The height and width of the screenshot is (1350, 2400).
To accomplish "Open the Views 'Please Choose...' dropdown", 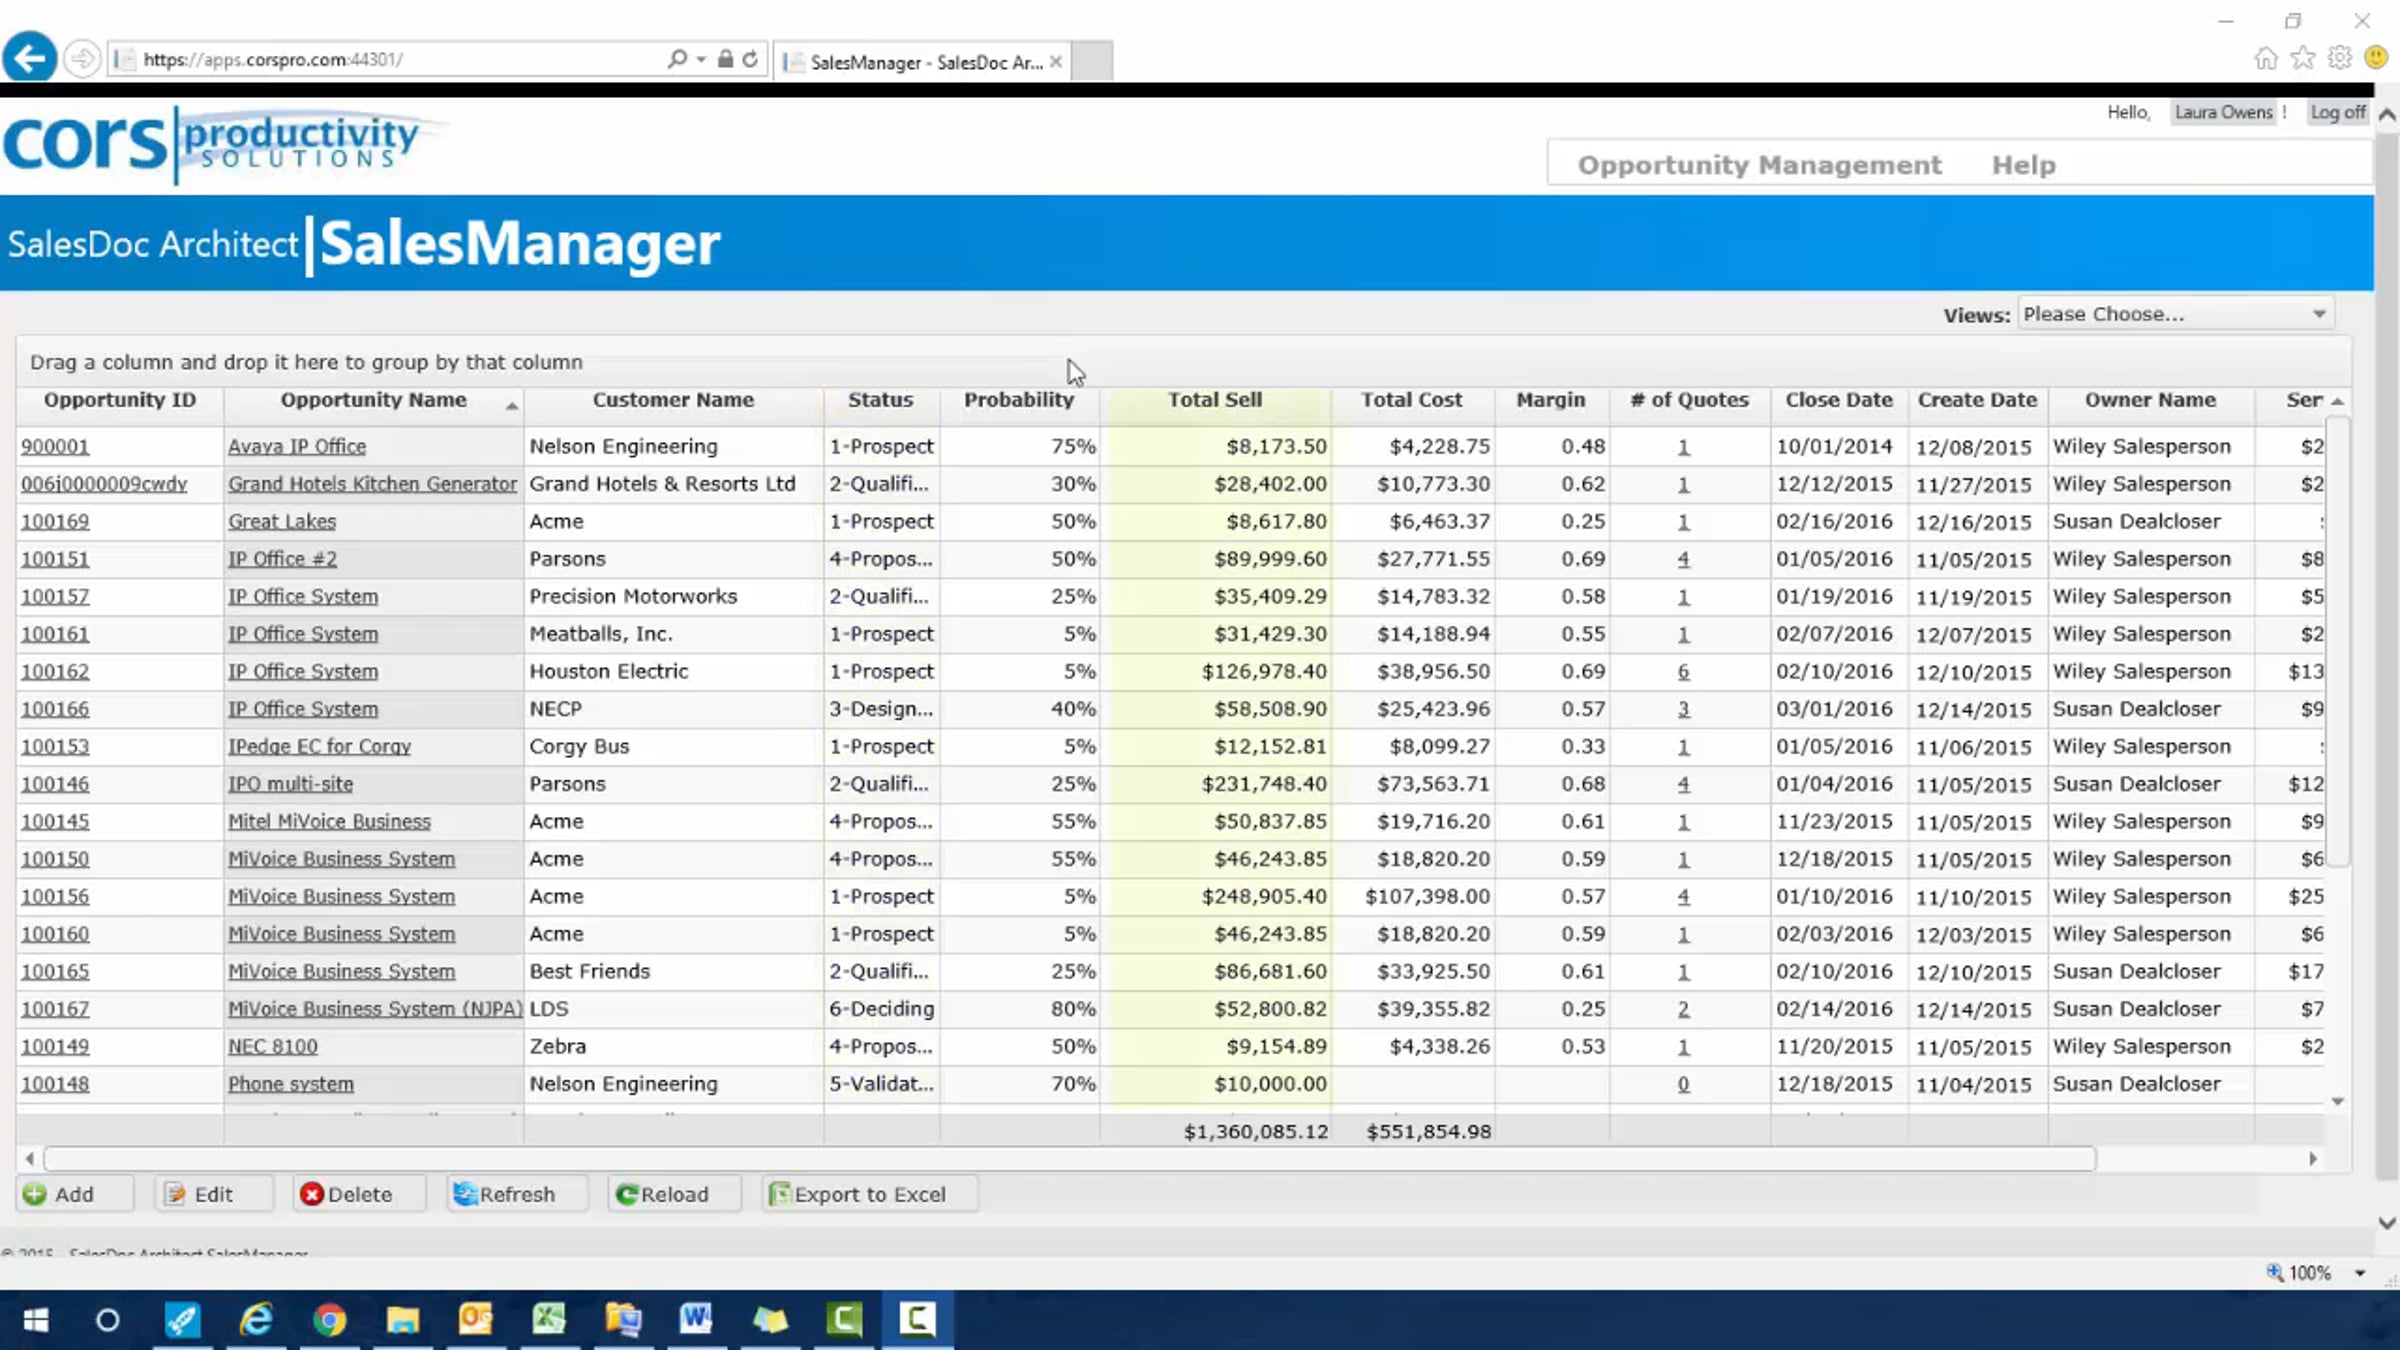I will point(2175,314).
